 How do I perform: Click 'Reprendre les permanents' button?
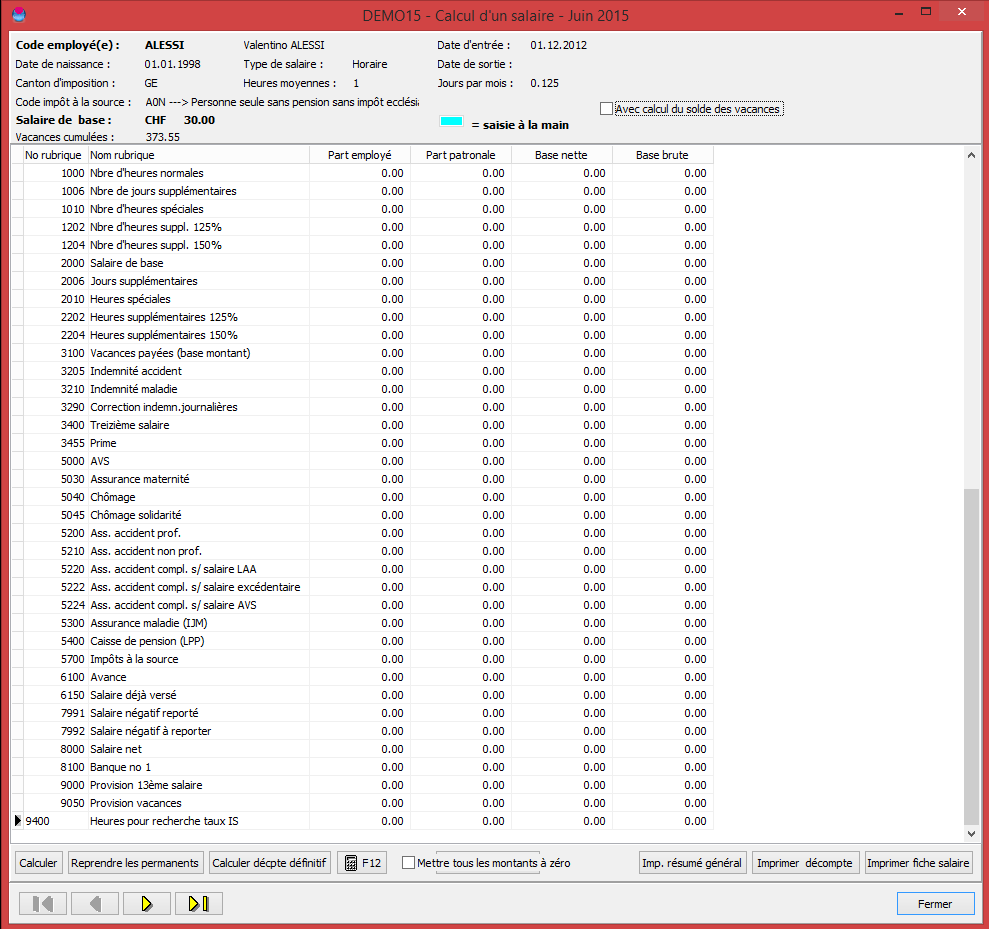tap(135, 863)
